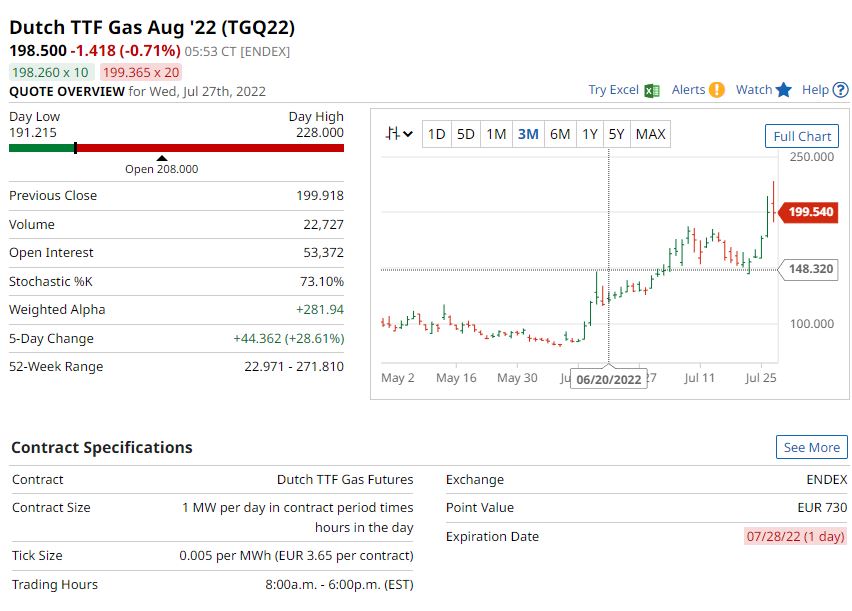Click the Open 208.000 marker on range bar
Viewport: 852px width, 611px height.
click(x=162, y=166)
